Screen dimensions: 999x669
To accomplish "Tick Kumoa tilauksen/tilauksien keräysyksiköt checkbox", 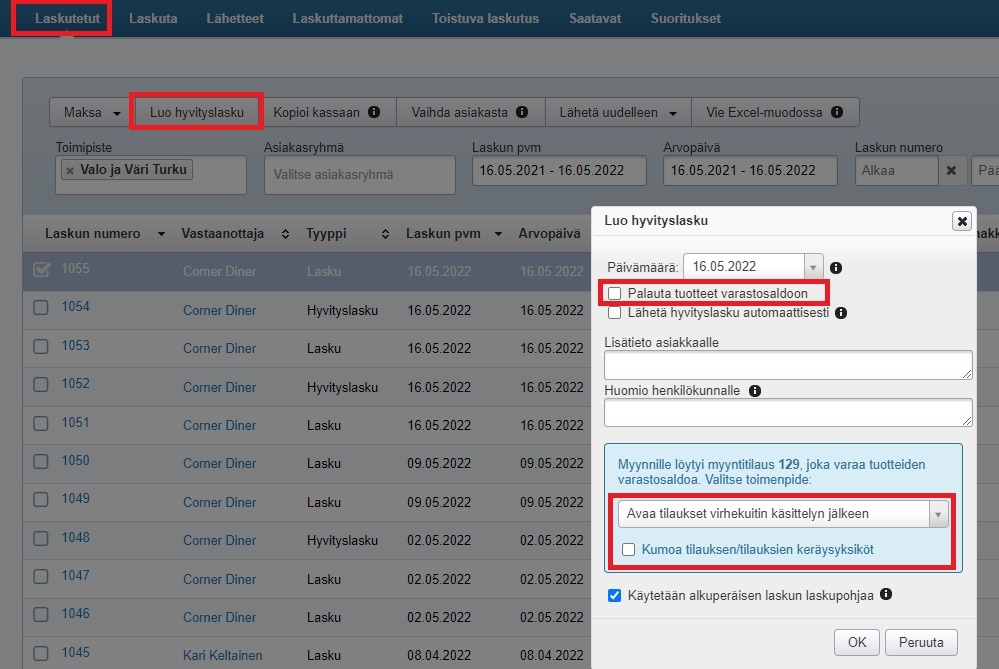I will pyautogui.click(x=628, y=549).
